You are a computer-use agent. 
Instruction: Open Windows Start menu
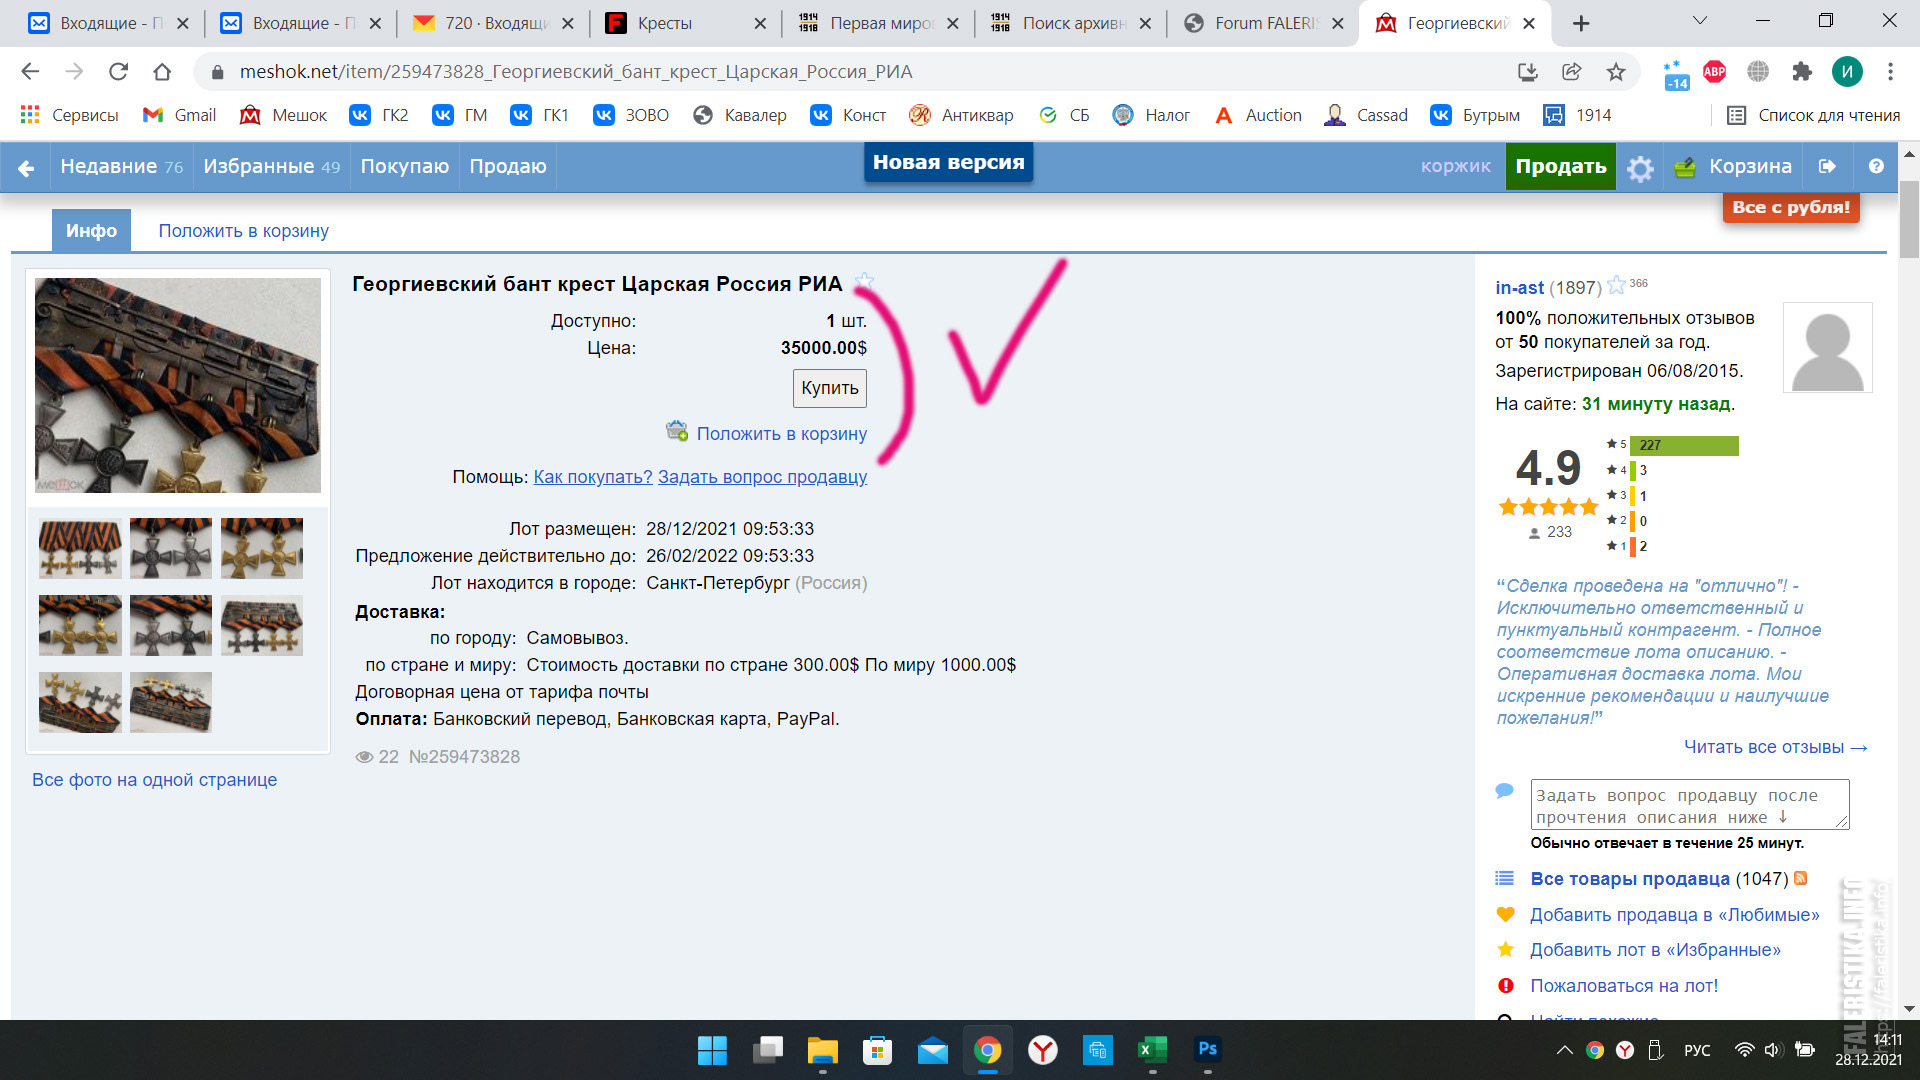point(712,1050)
